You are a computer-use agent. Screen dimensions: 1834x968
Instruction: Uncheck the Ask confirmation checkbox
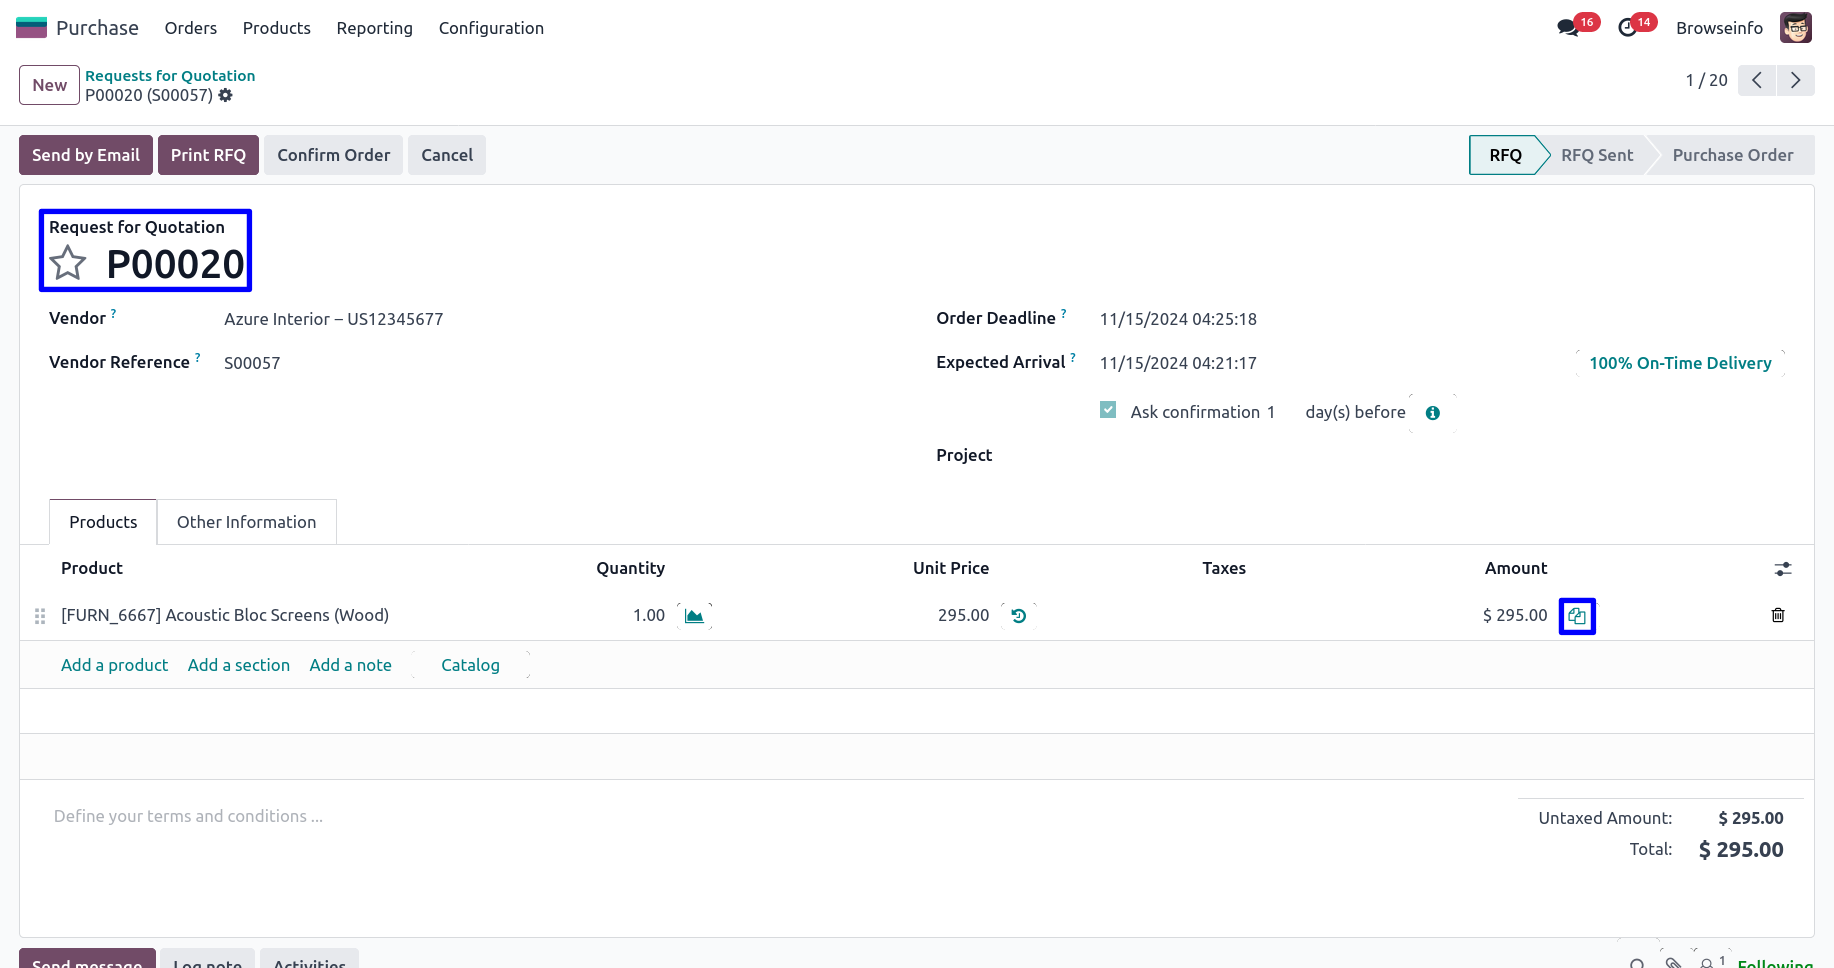pyautogui.click(x=1108, y=410)
